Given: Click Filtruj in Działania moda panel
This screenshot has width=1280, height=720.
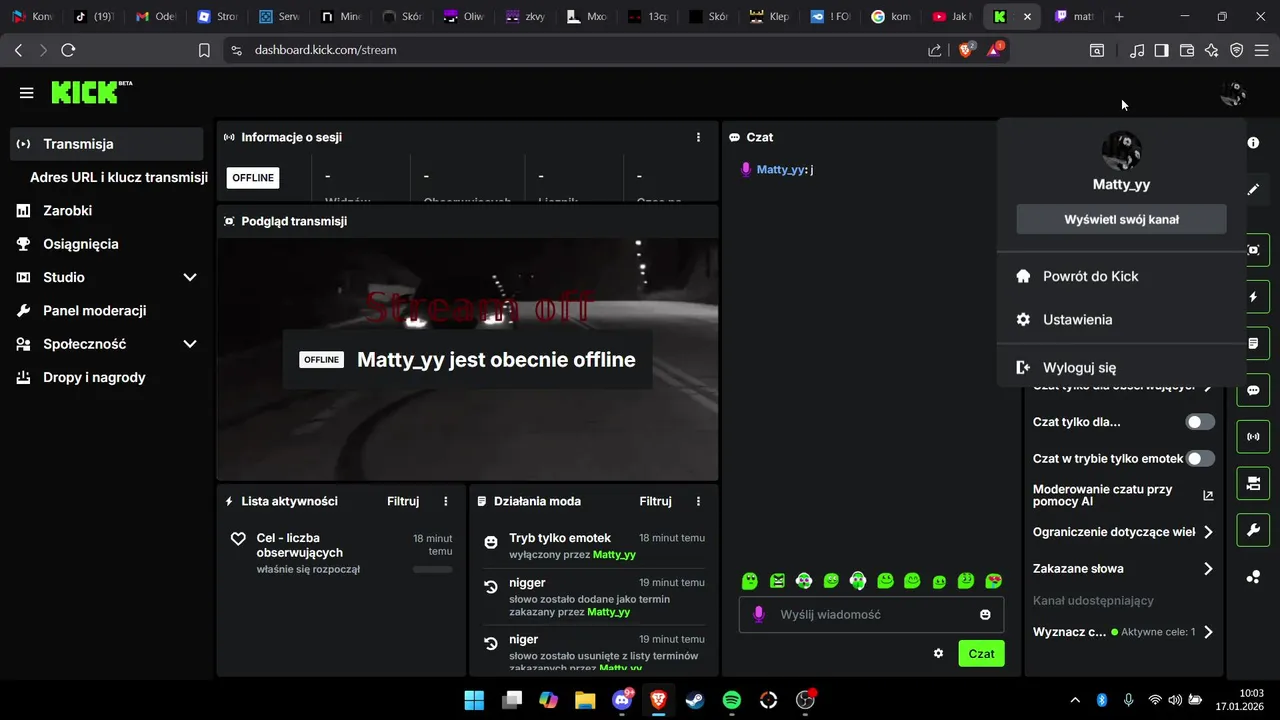Looking at the screenshot, I should point(656,501).
